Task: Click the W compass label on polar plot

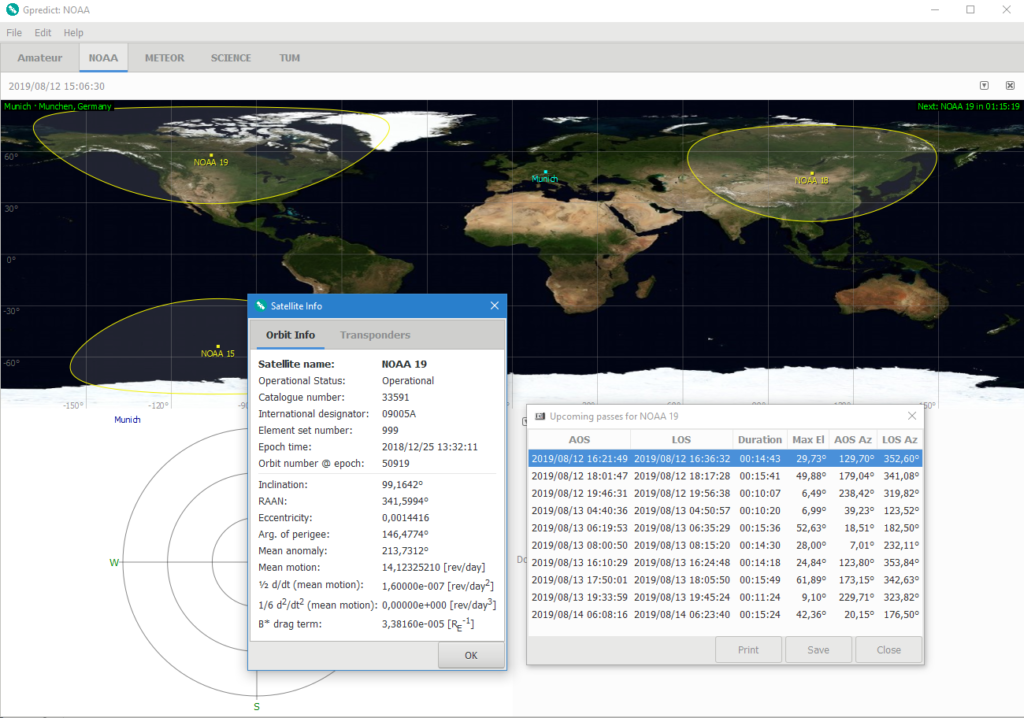Action: click(x=114, y=563)
